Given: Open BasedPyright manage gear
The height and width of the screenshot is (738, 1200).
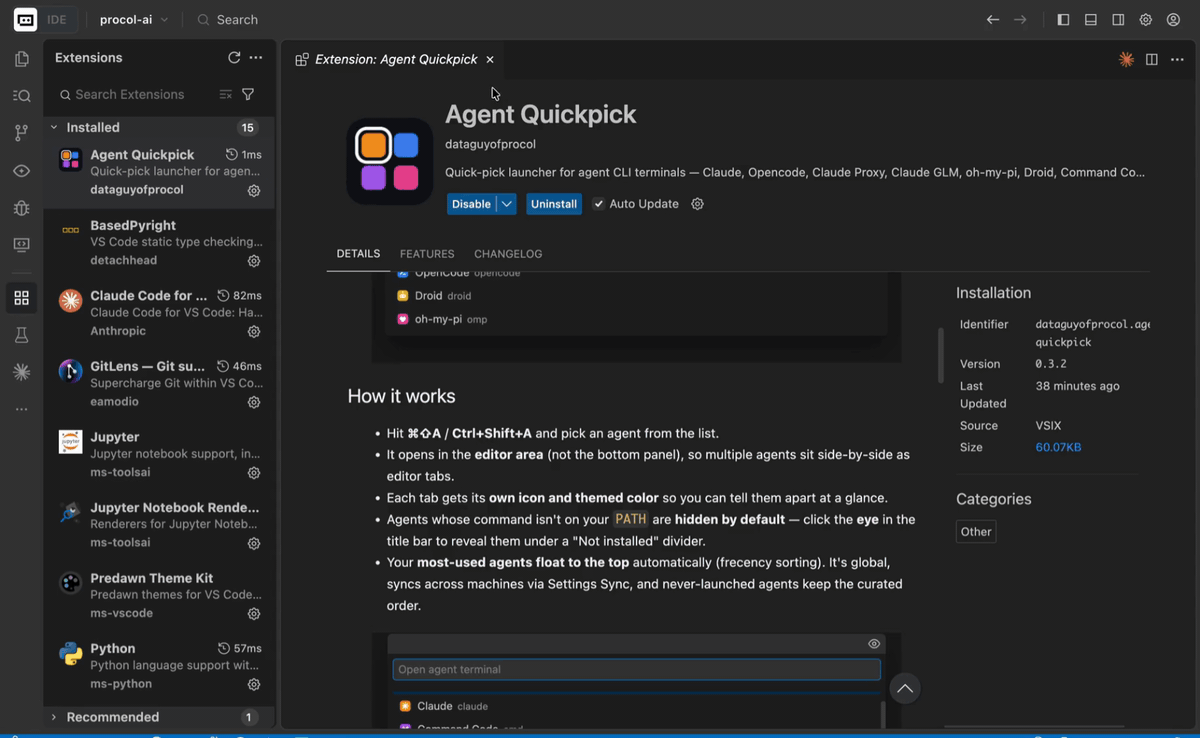Looking at the screenshot, I should (x=254, y=261).
